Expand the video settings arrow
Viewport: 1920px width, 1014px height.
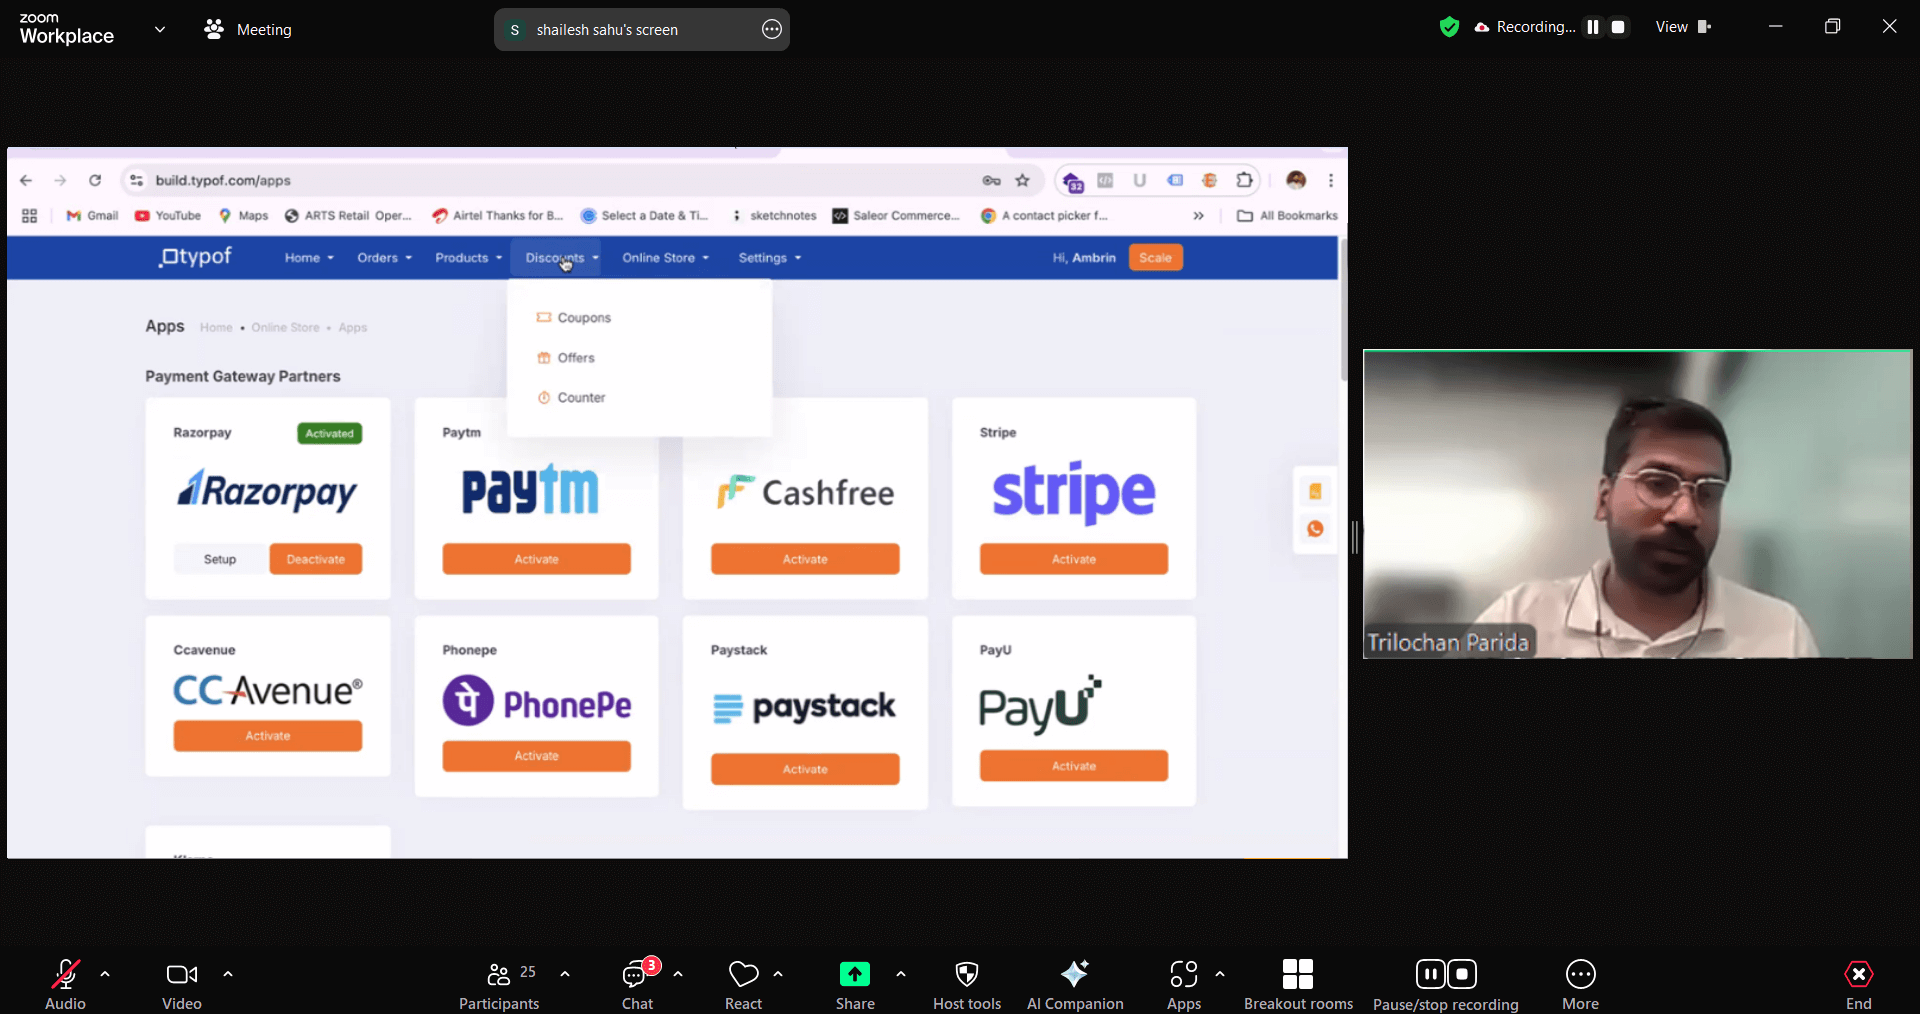tap(228, 974)
